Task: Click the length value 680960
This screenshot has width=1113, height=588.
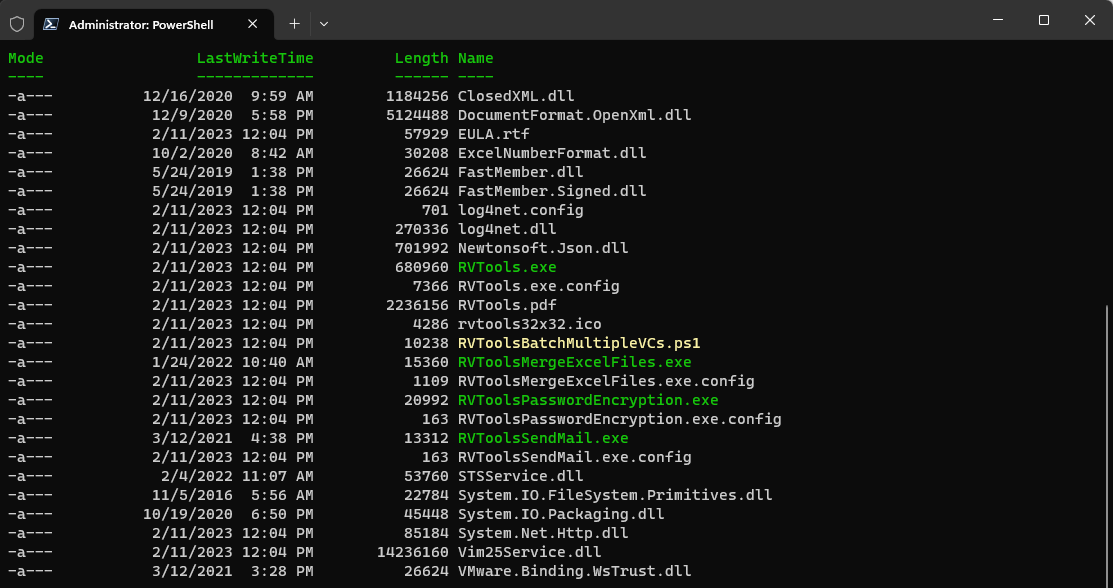Action: (422, 268)
